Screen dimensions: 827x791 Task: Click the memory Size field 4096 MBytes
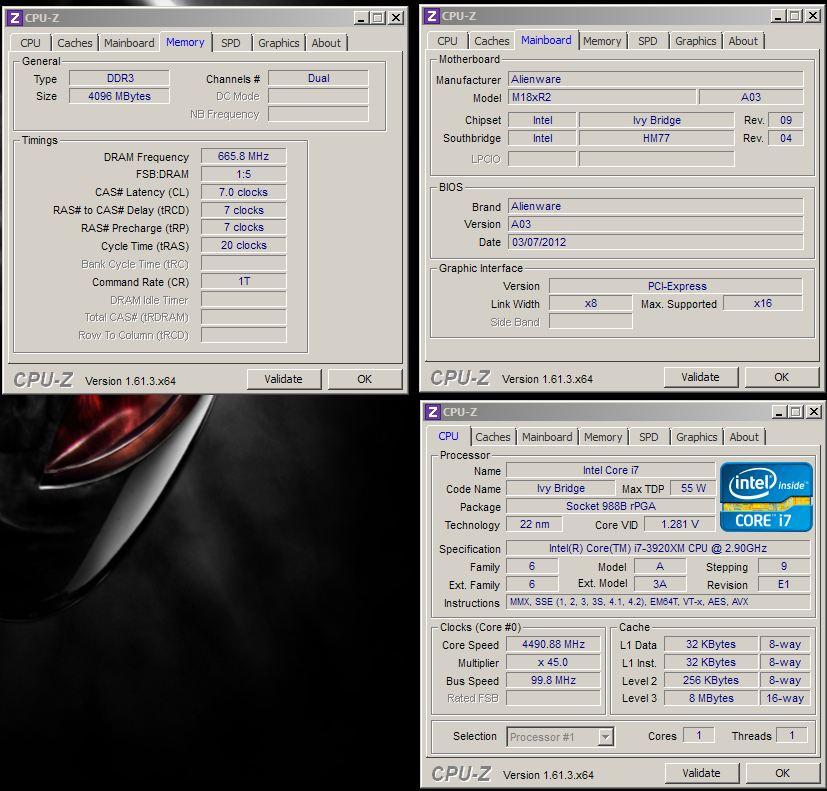tap(119, 96)
